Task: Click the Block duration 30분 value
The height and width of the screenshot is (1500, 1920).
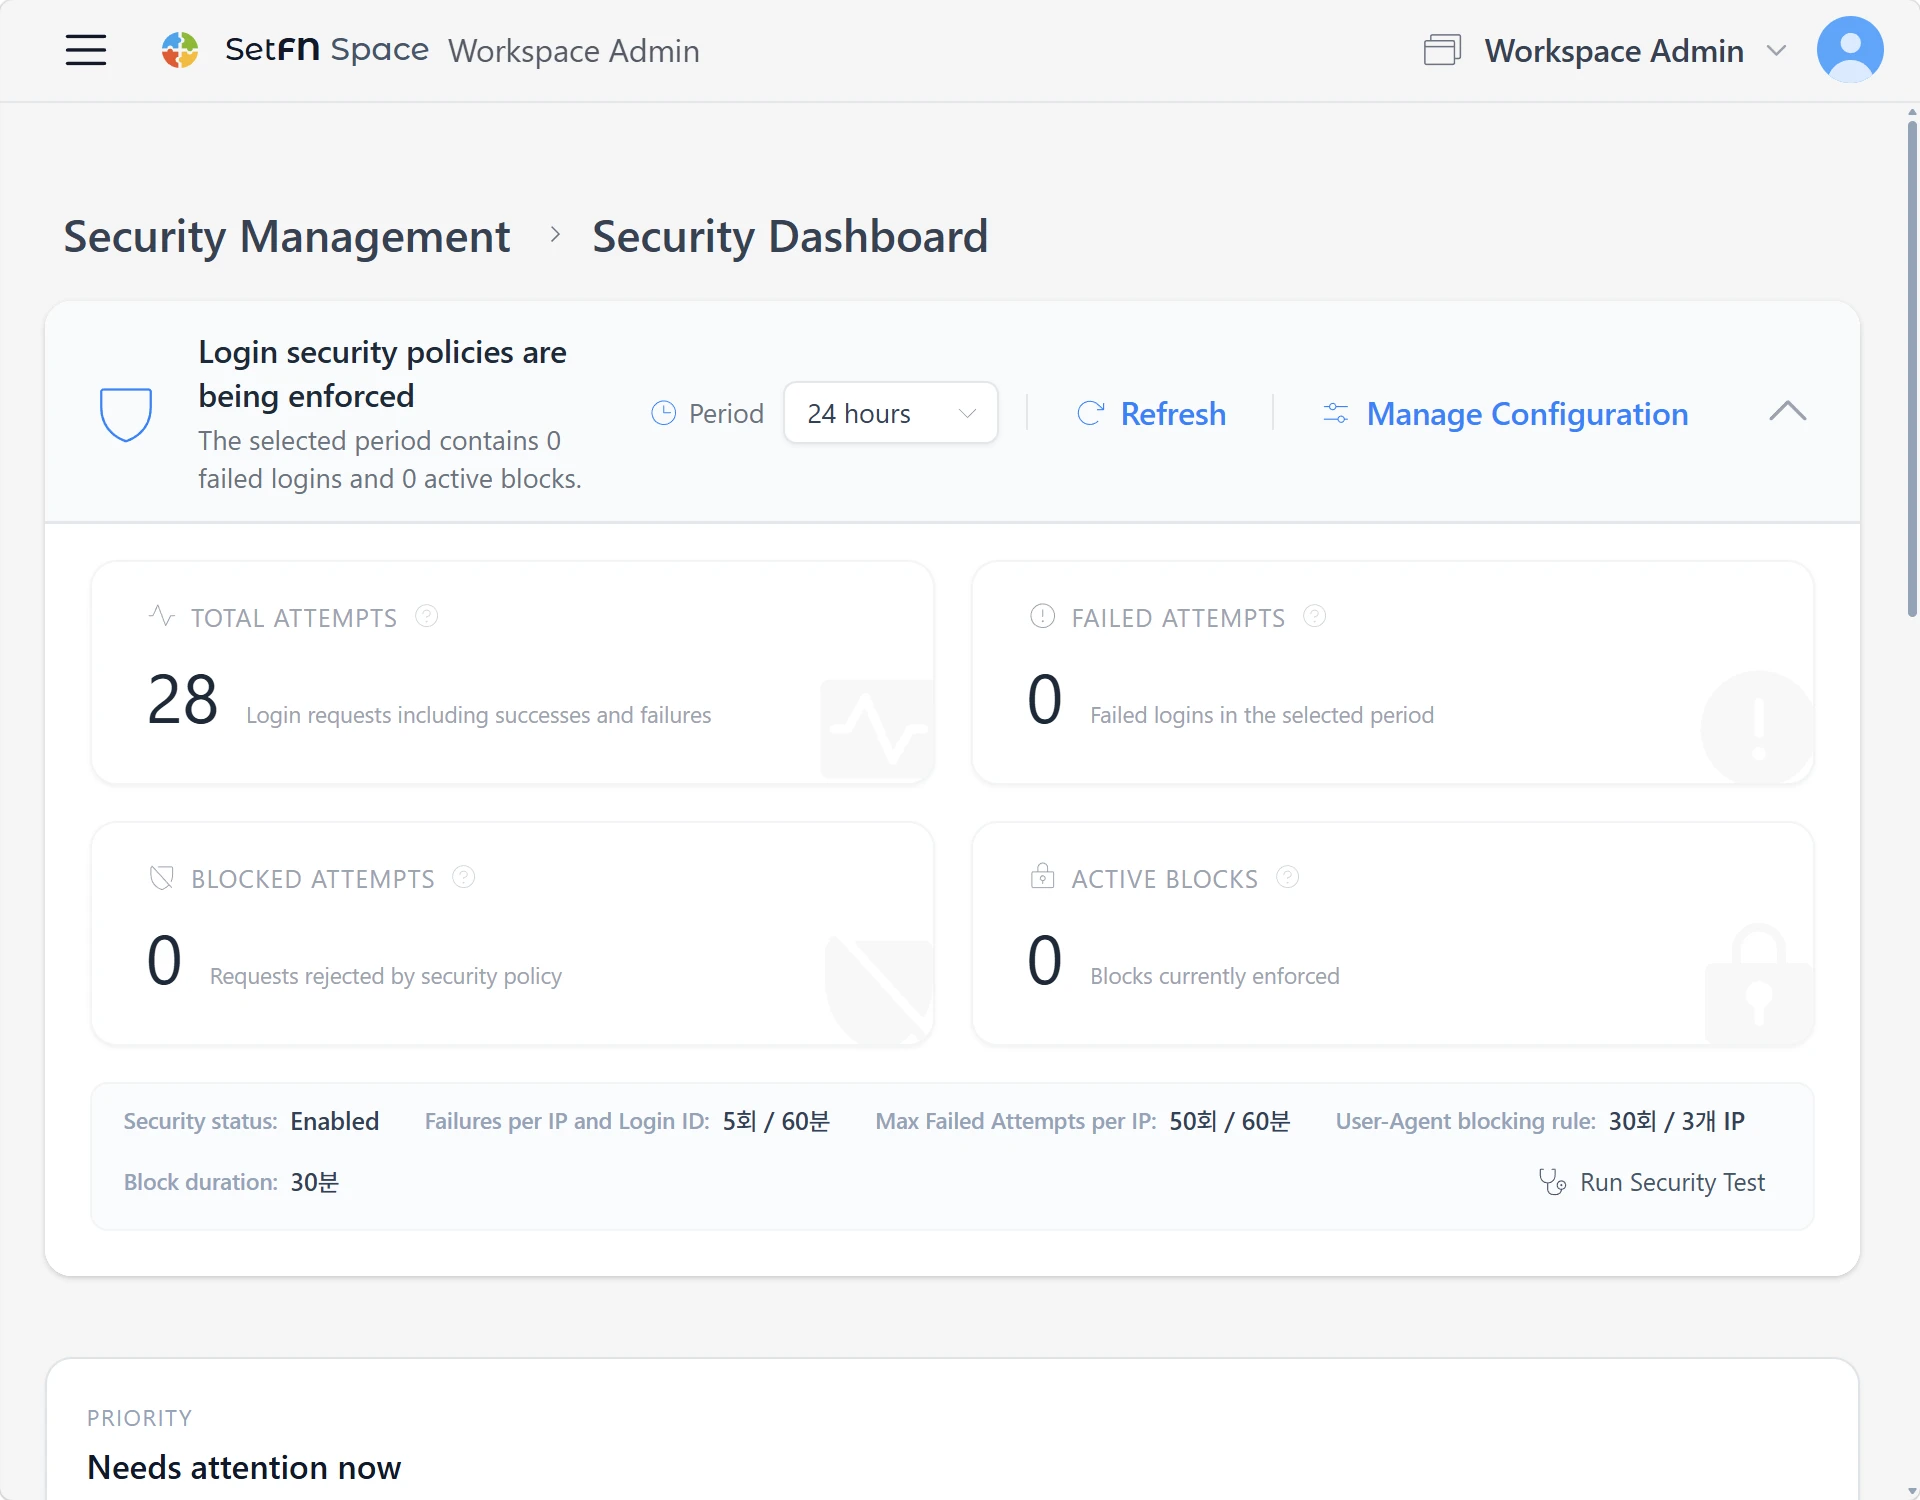Action: click(x=315, y=1182)
